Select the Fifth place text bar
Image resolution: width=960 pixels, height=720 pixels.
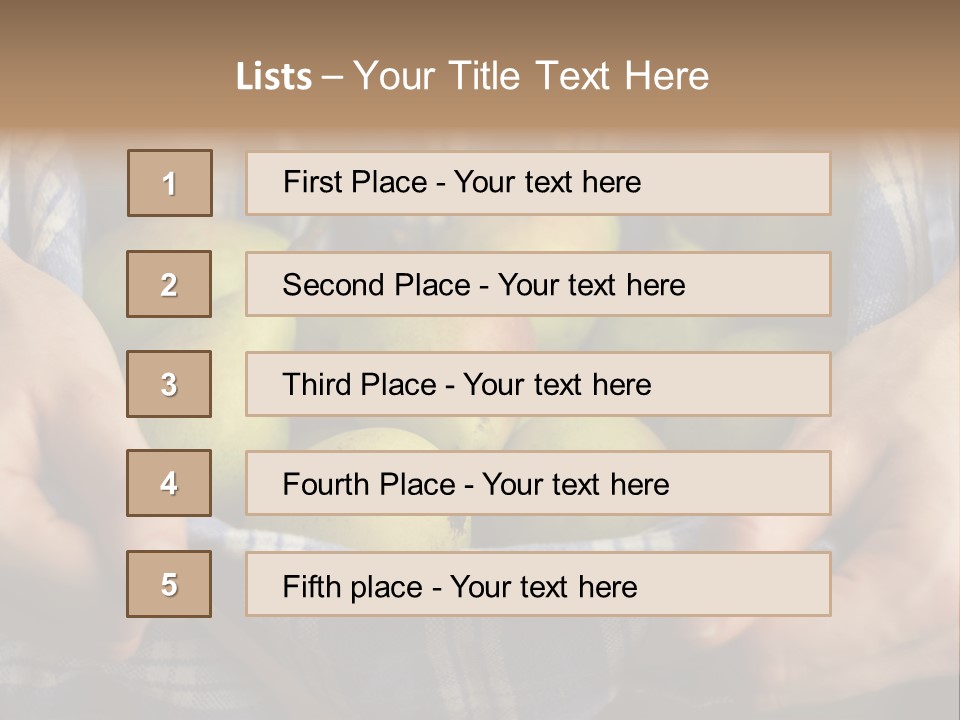click(538, 584)
